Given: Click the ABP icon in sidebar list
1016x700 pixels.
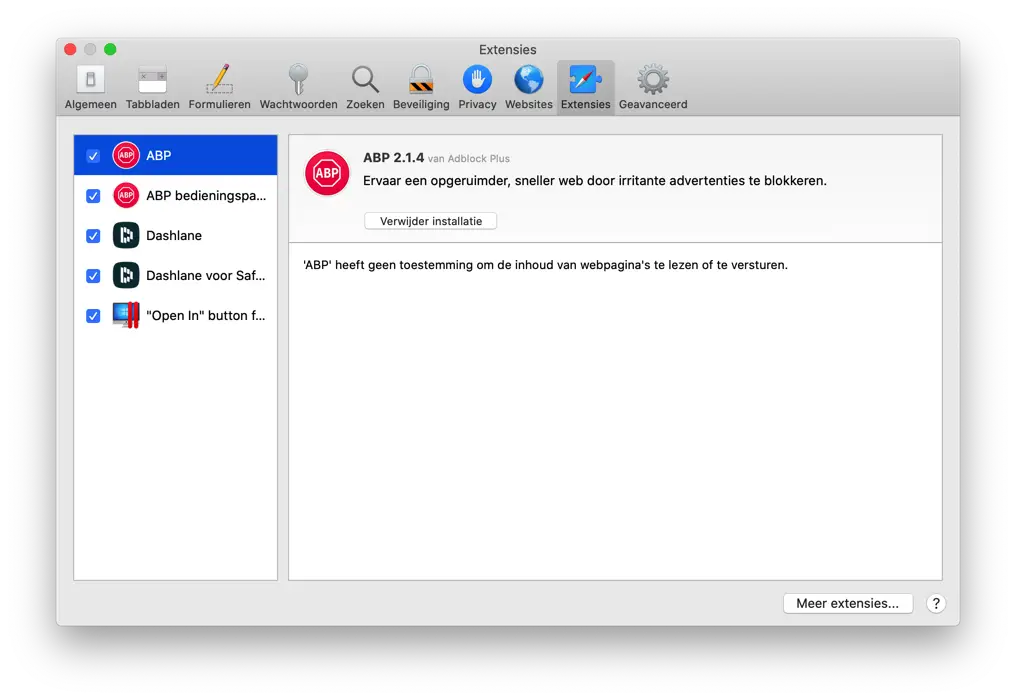Looking at the screenshot, I should [x=126, y=156].
